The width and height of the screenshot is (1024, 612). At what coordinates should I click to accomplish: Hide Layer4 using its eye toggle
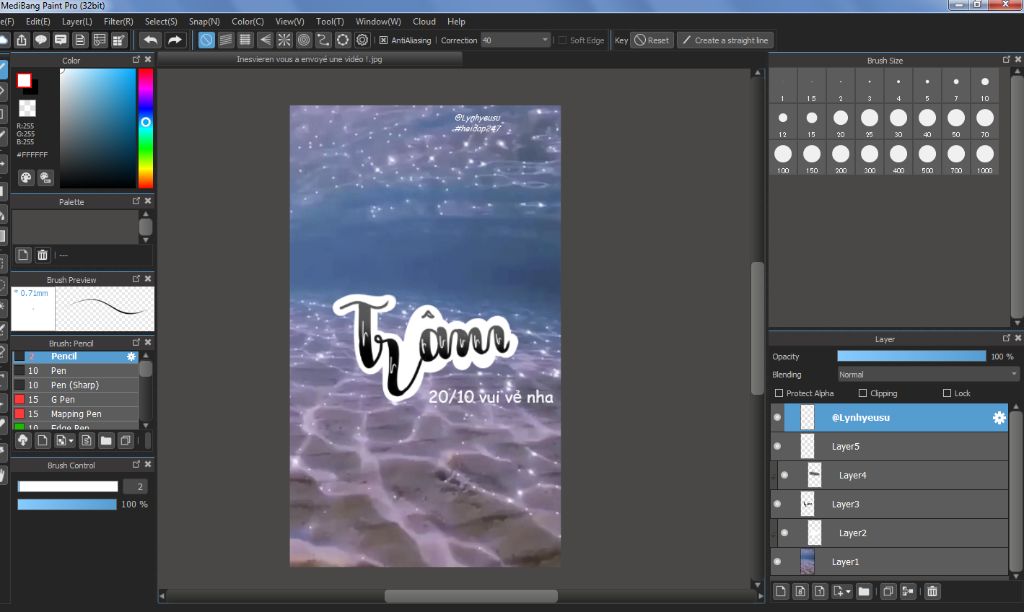click(784, 475)
